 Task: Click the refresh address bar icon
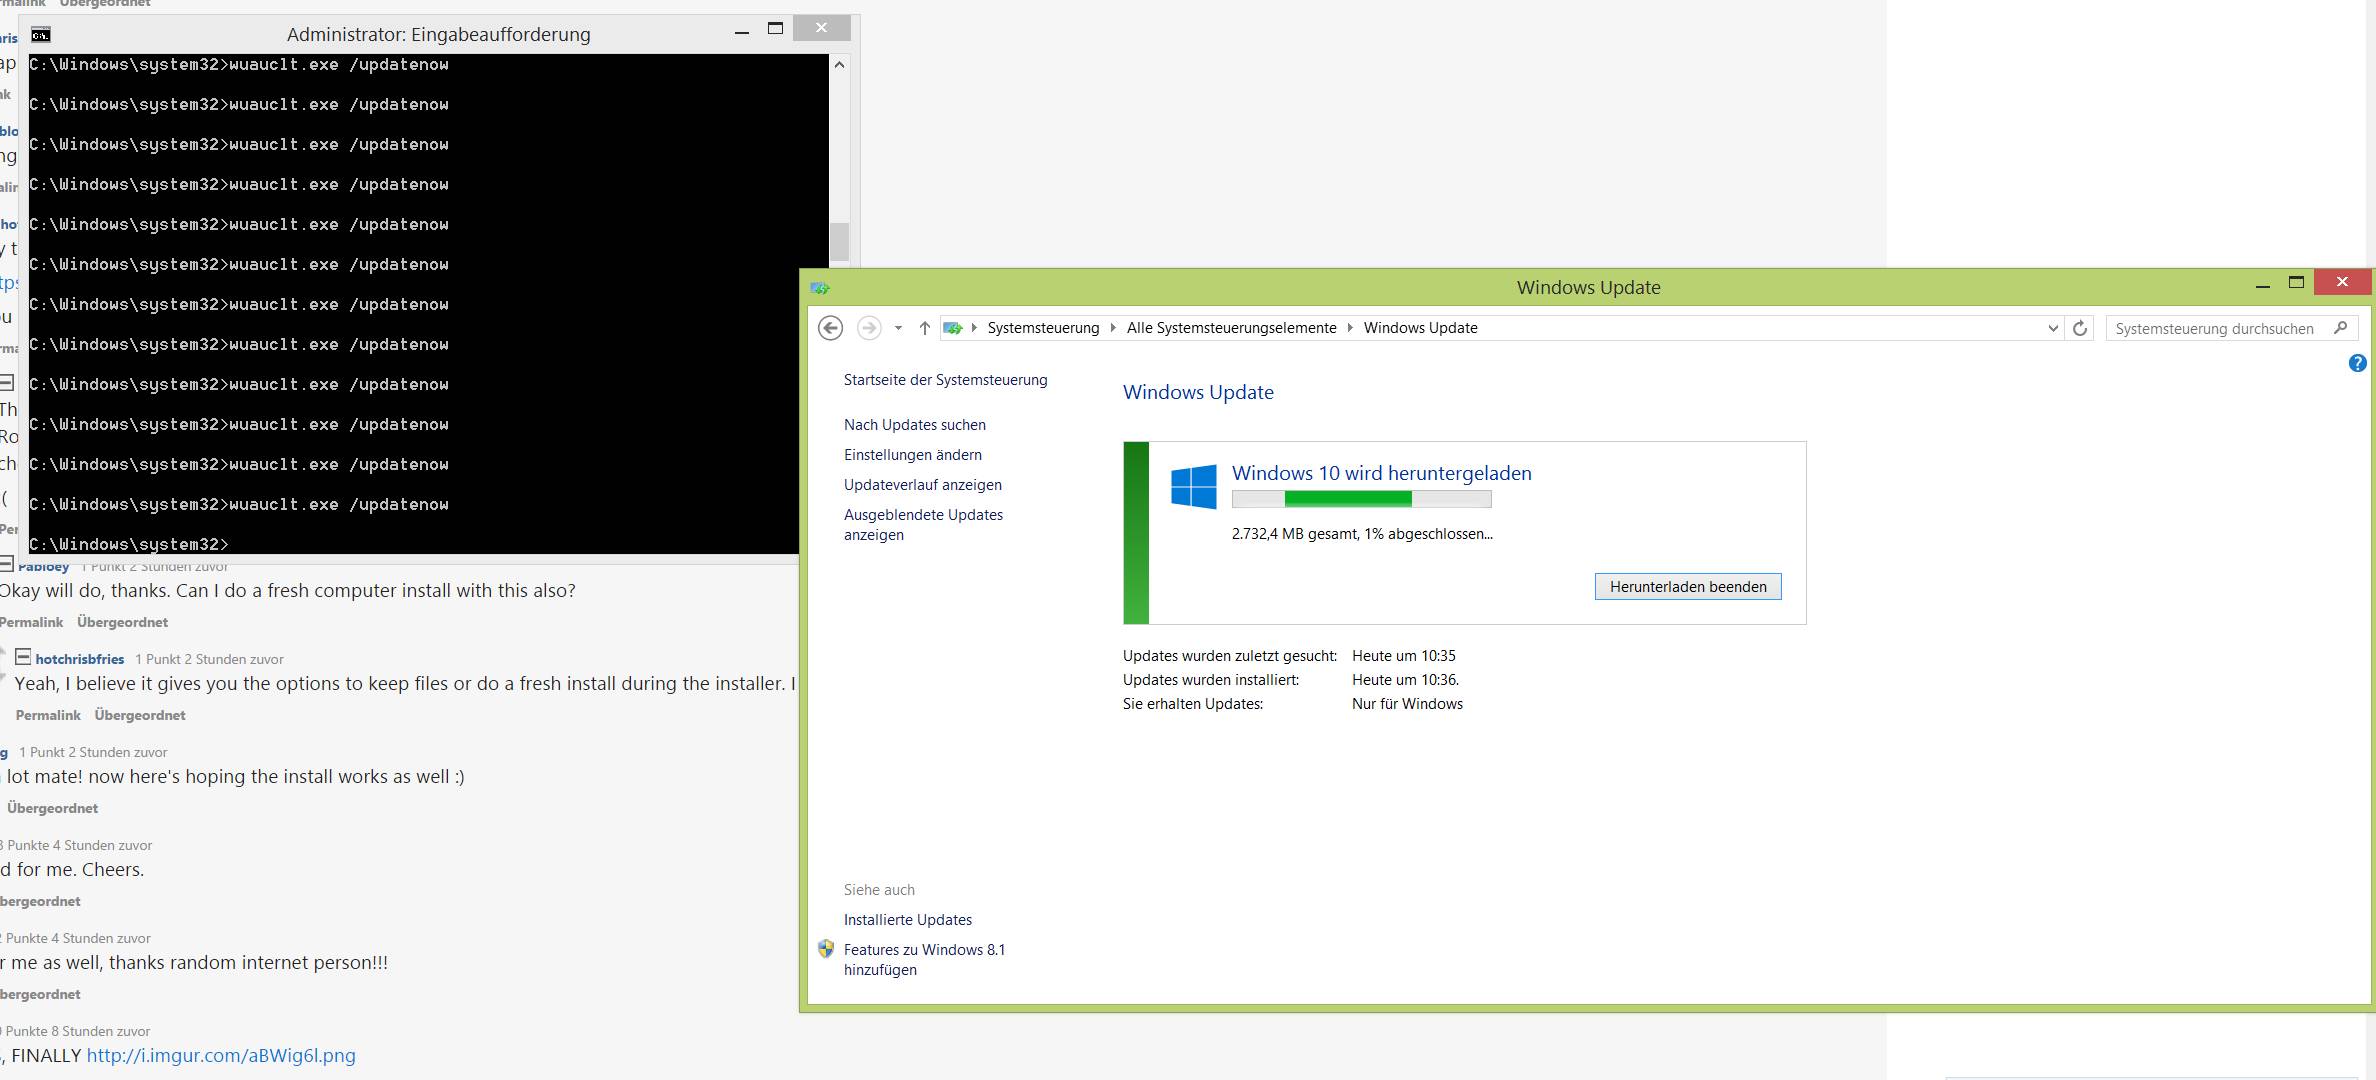(2080, 328)
